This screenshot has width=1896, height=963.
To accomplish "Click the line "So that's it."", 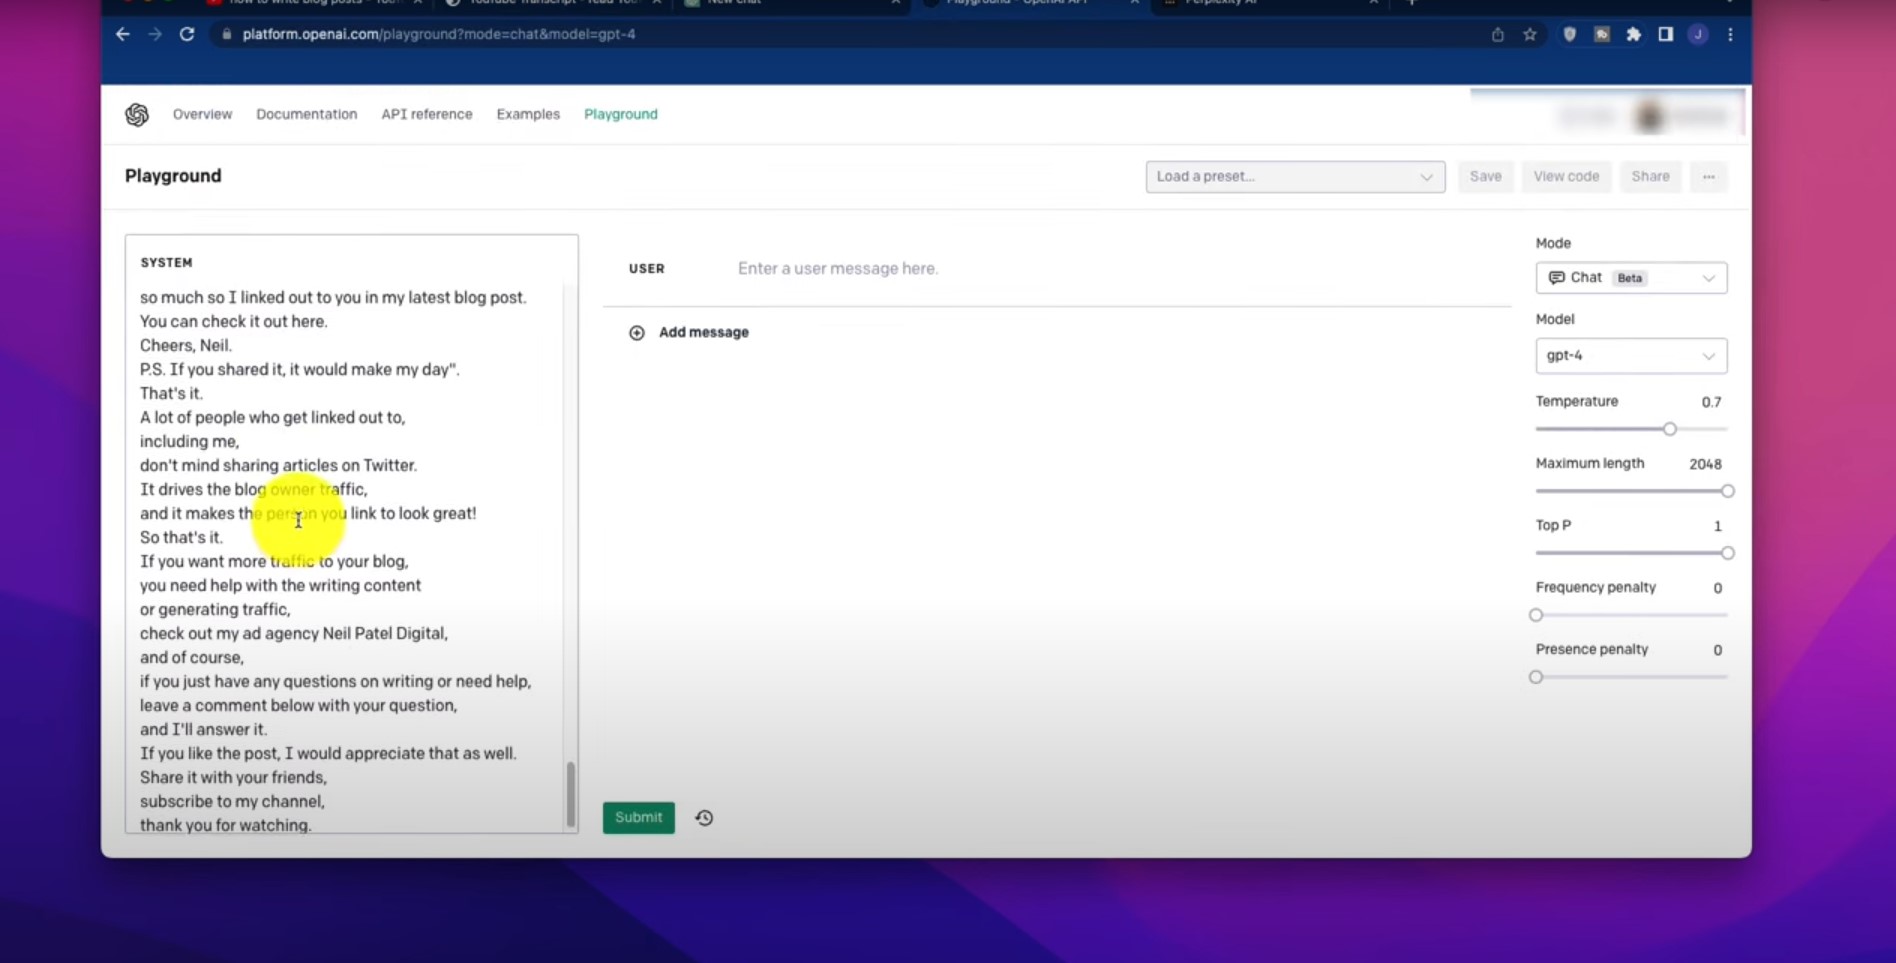I will [x=182, y=537].
